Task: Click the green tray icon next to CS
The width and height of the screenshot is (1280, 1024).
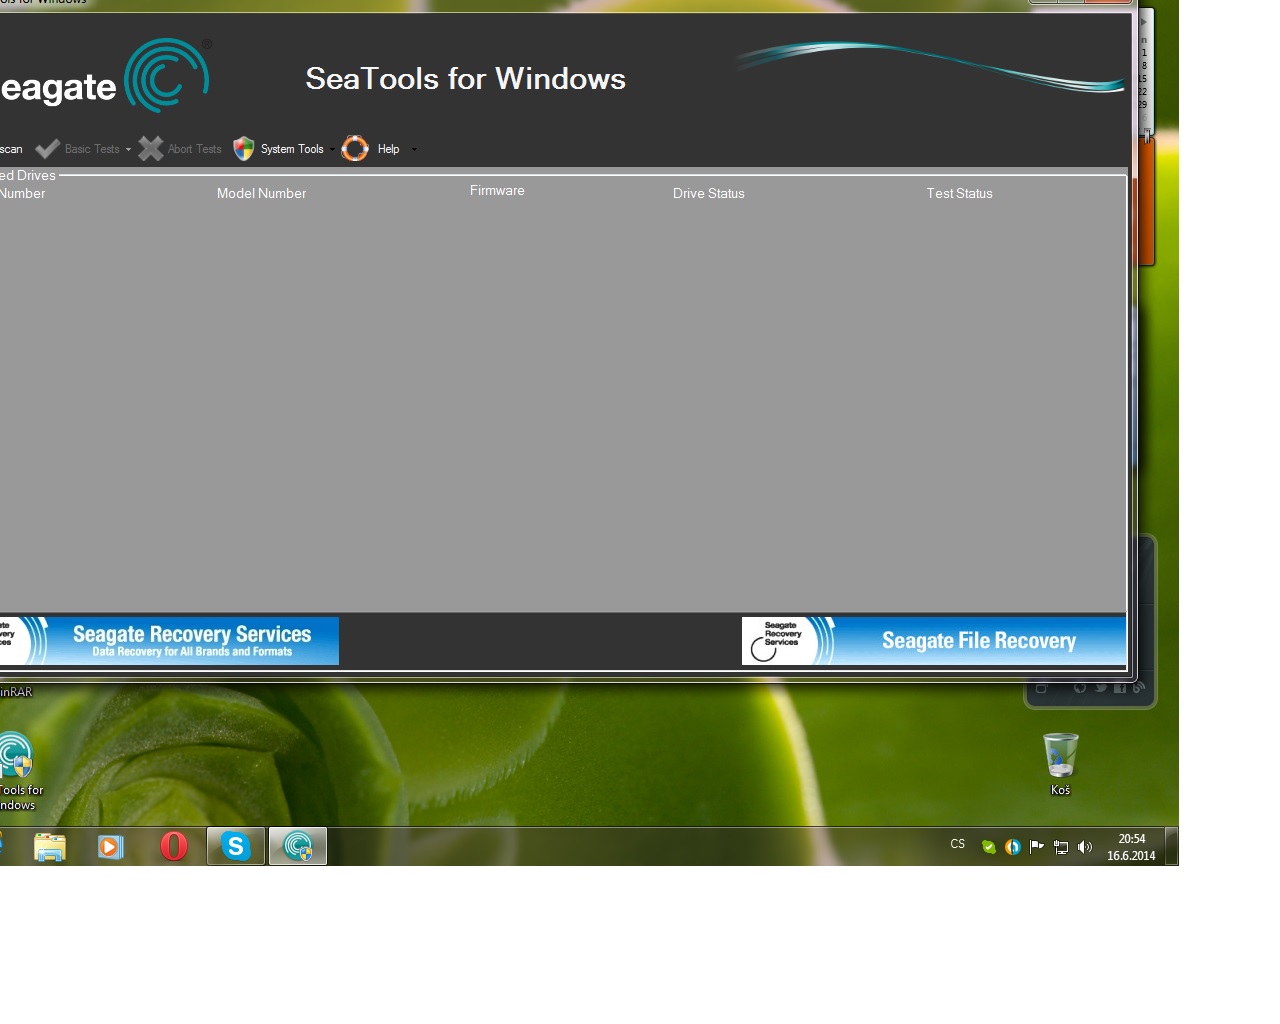Action: tap(988, 847)
